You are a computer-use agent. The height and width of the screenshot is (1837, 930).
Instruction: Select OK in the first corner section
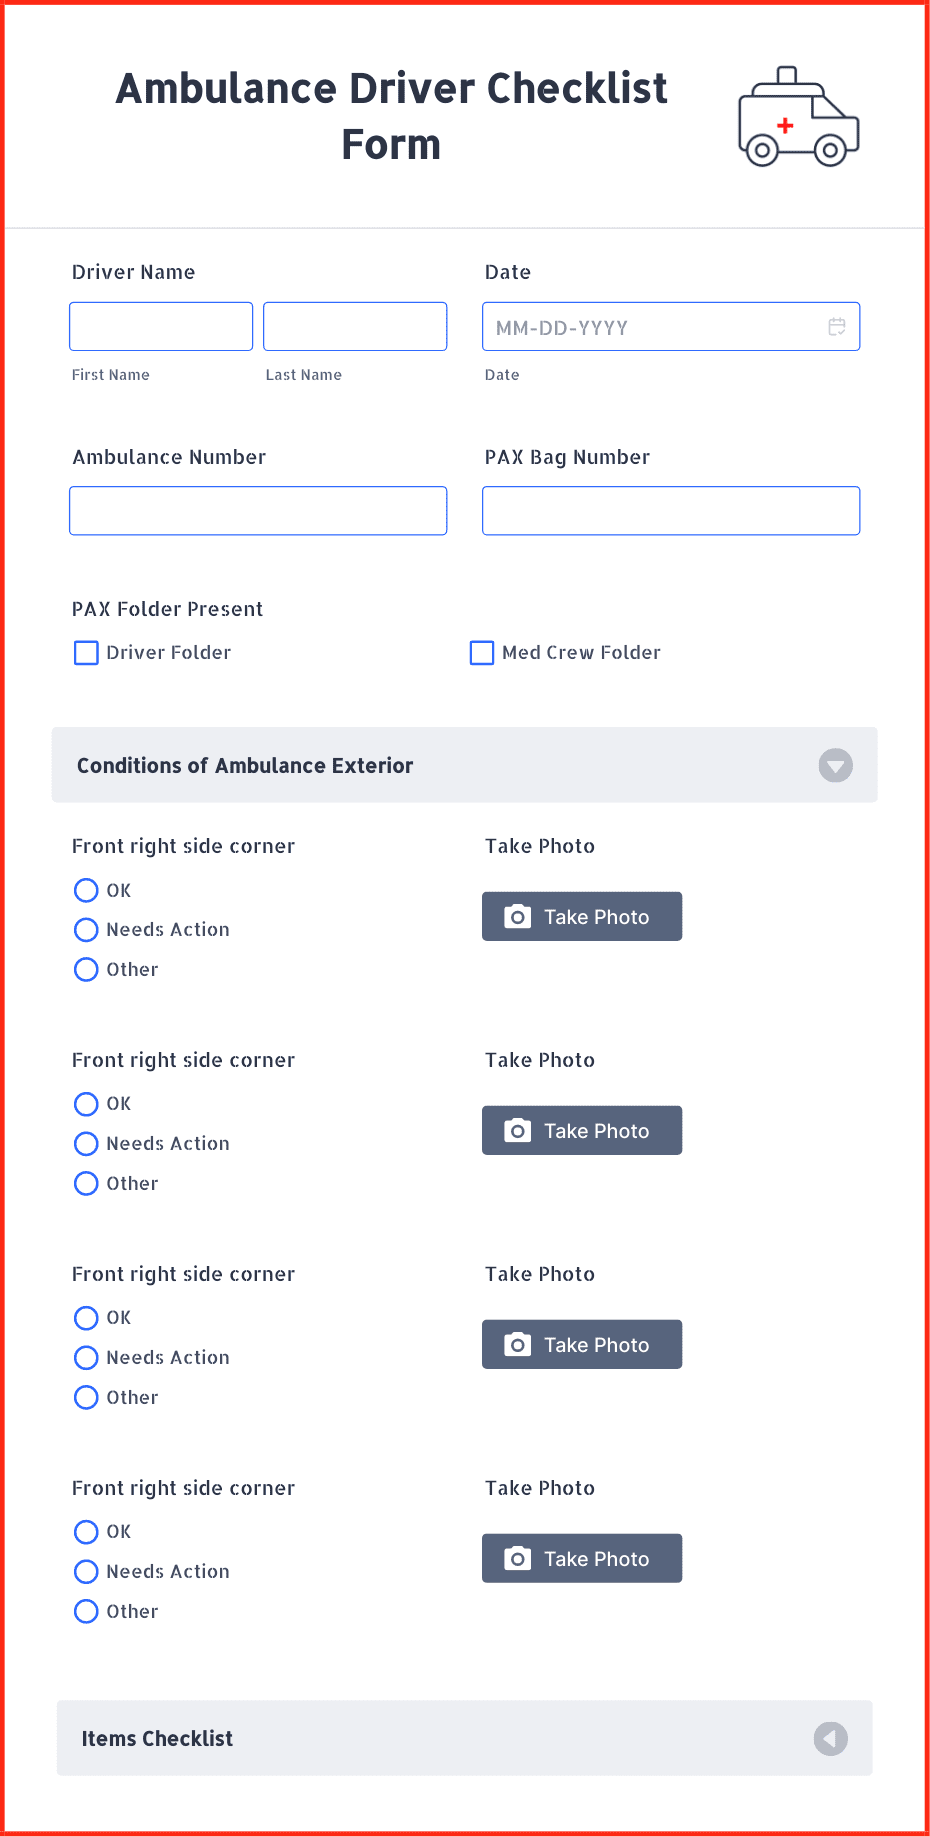point(86,890)
